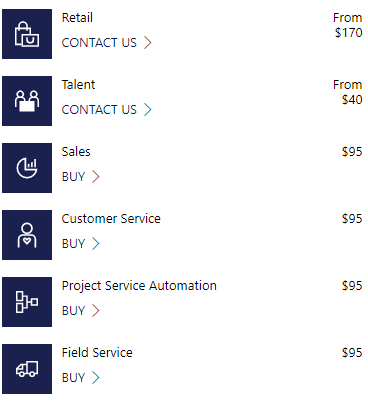The image size is (368, 402).
Task: Click the Project Service Automation diagram icon
Action: tap(27, 302)
